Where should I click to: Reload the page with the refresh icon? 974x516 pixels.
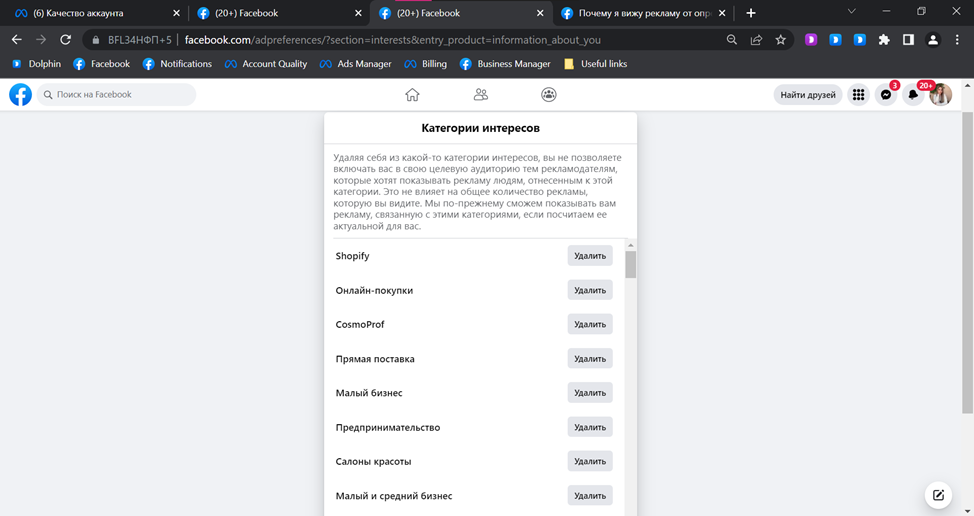coord(65,40)
